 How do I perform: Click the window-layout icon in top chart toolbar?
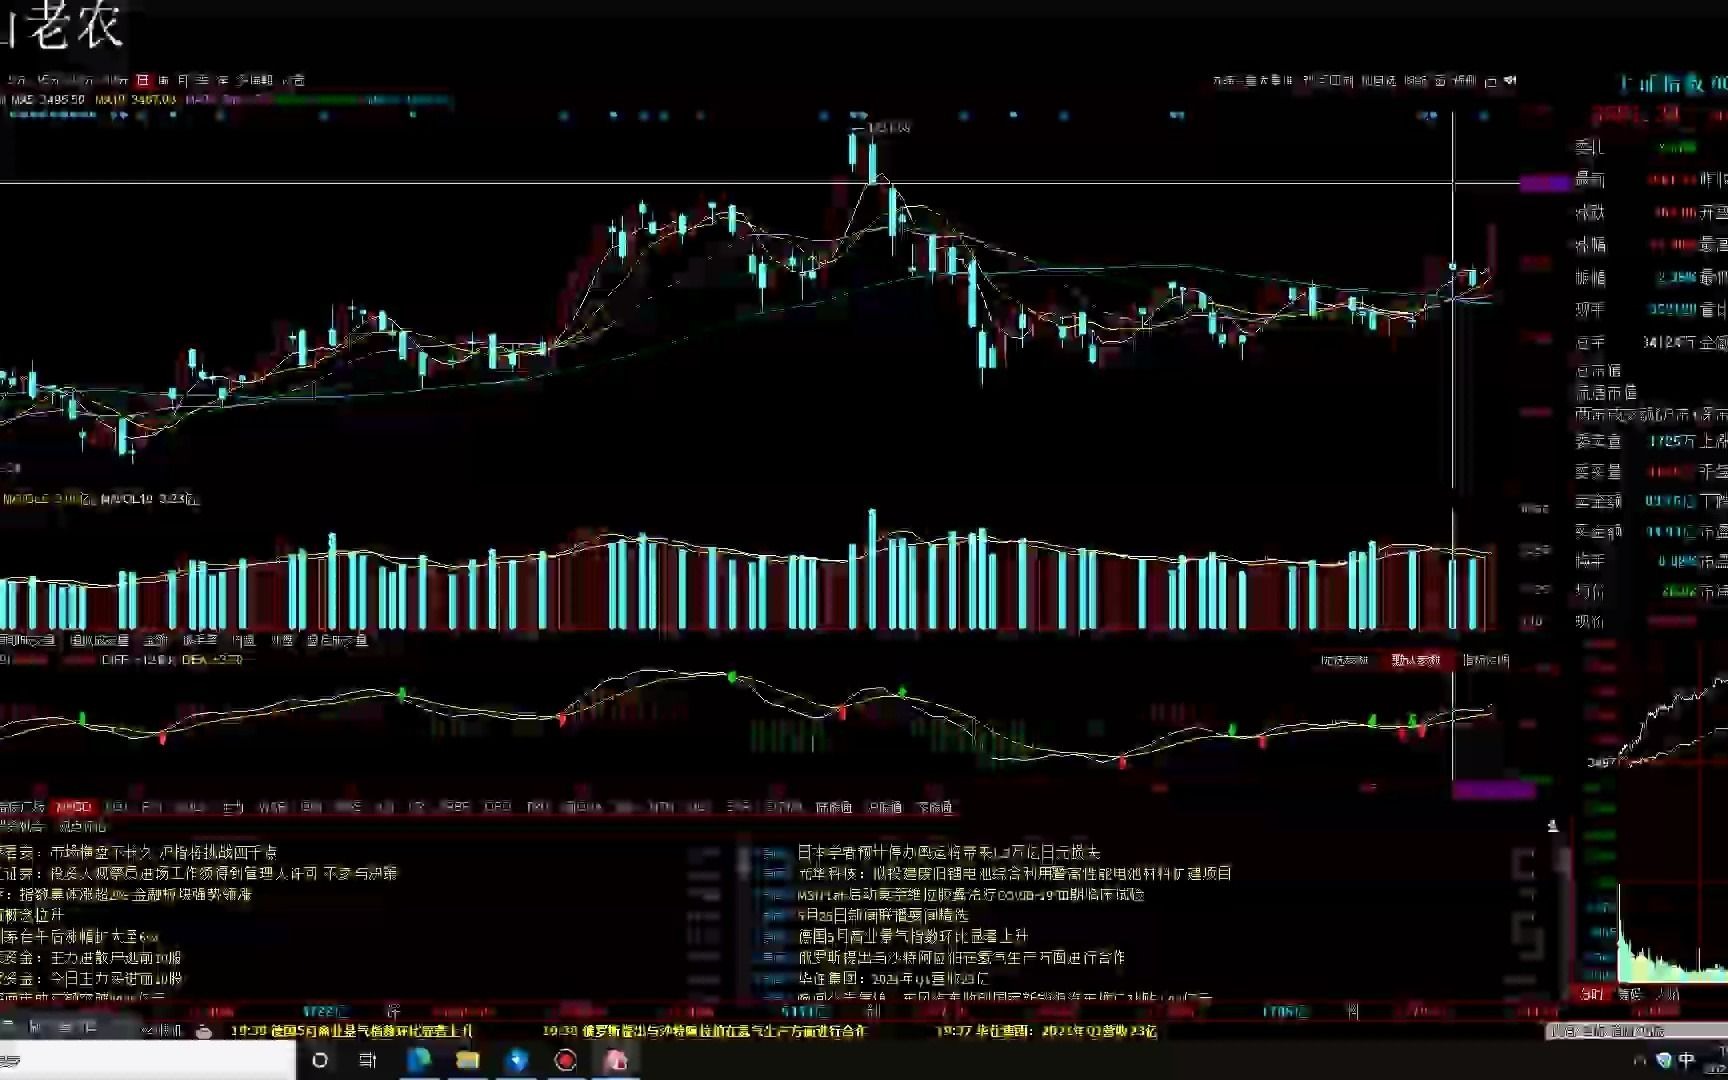1491,81
